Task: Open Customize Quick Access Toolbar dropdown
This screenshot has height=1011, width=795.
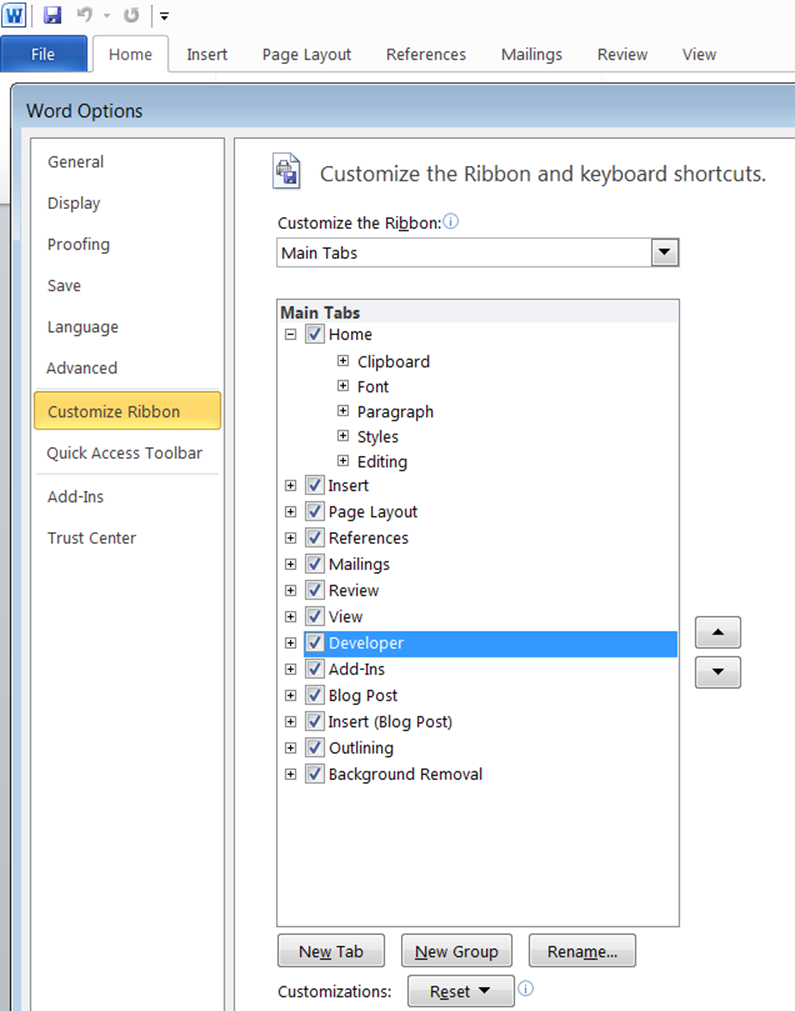Action: coord(164,16)
